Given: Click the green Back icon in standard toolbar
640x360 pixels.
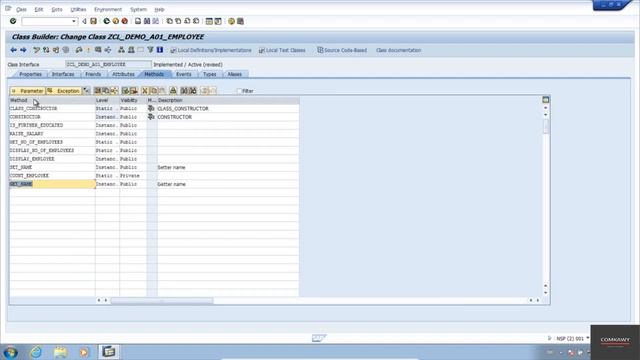Looking at the screenshot, I should 107,21.
